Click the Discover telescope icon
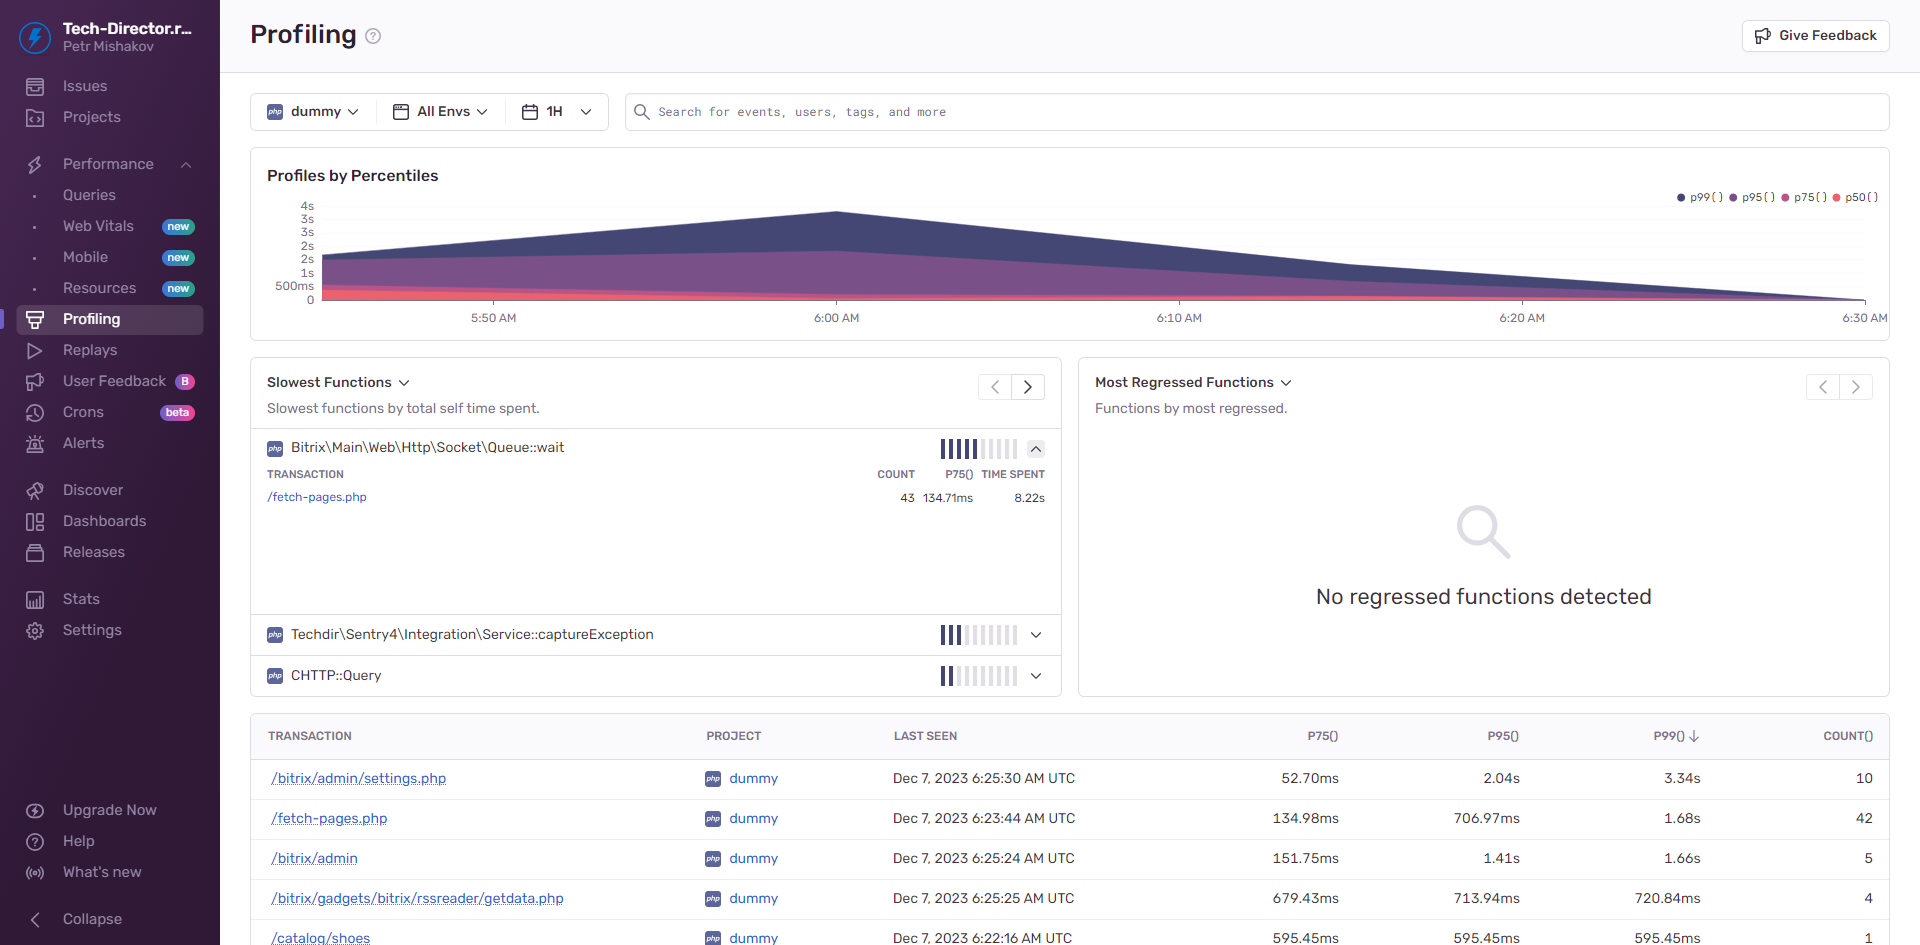This screenshot has height=945, width=1920. (x=35, y=491)
